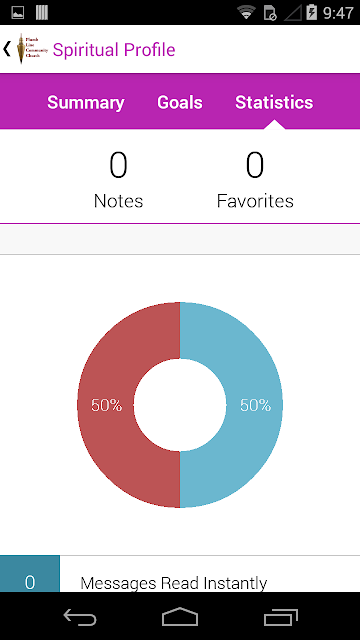Tap the Messages Read Instantly row
Screen dimensions: 360x640
click(180, 574)
